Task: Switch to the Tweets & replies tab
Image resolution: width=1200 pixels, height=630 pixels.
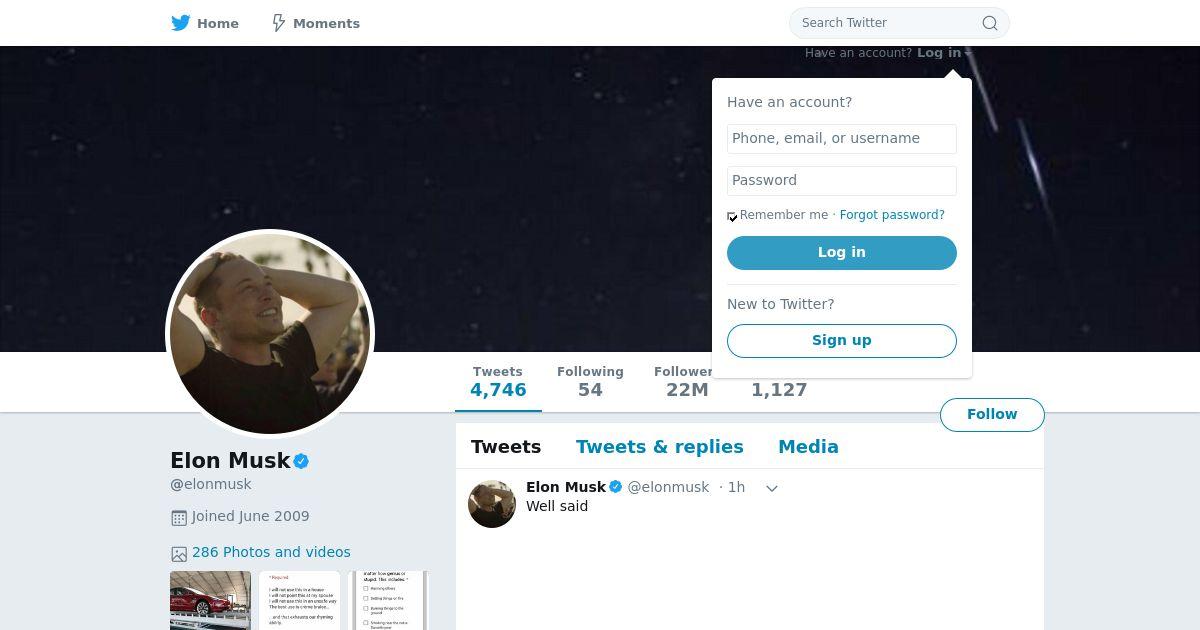Action: pyautogui.click(x=660, y=447)
